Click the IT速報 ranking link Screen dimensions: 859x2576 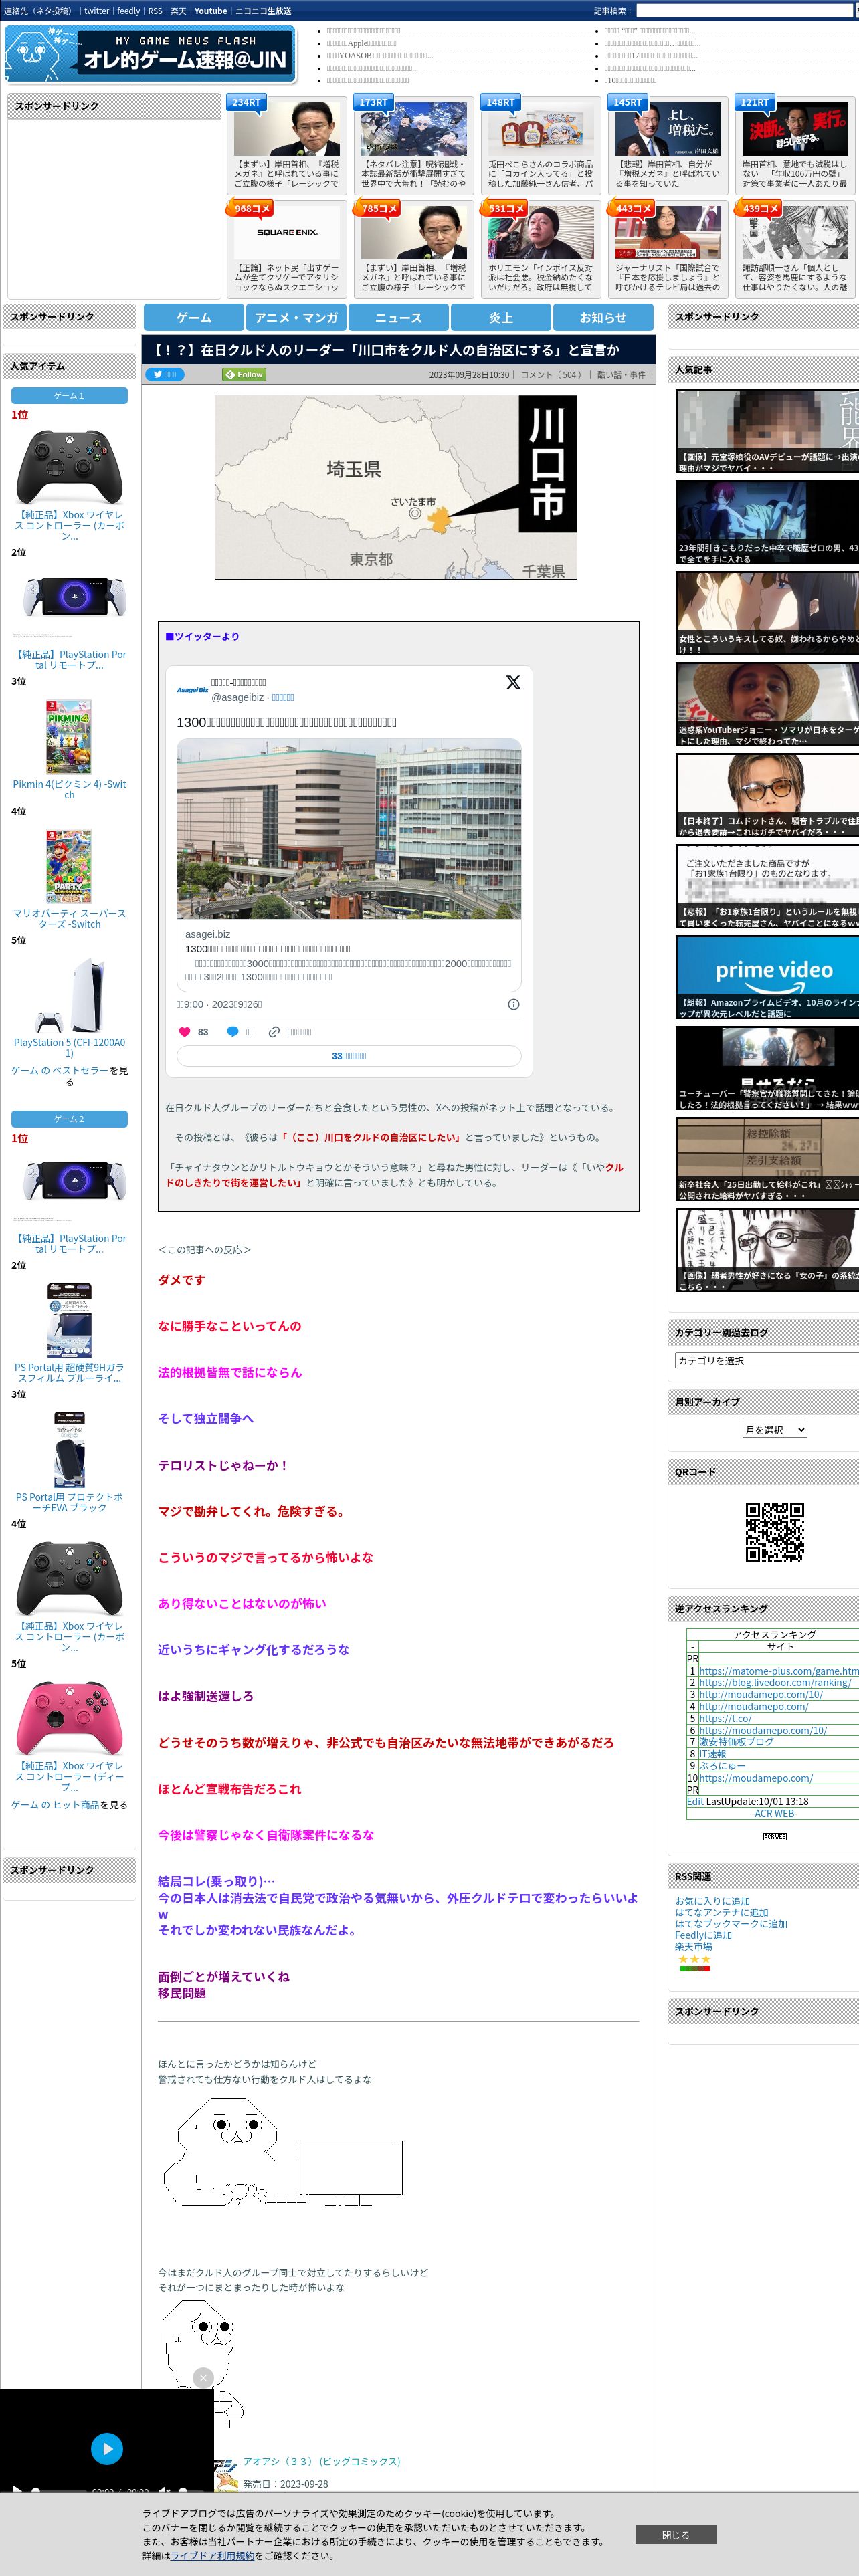click(712, 1753)
